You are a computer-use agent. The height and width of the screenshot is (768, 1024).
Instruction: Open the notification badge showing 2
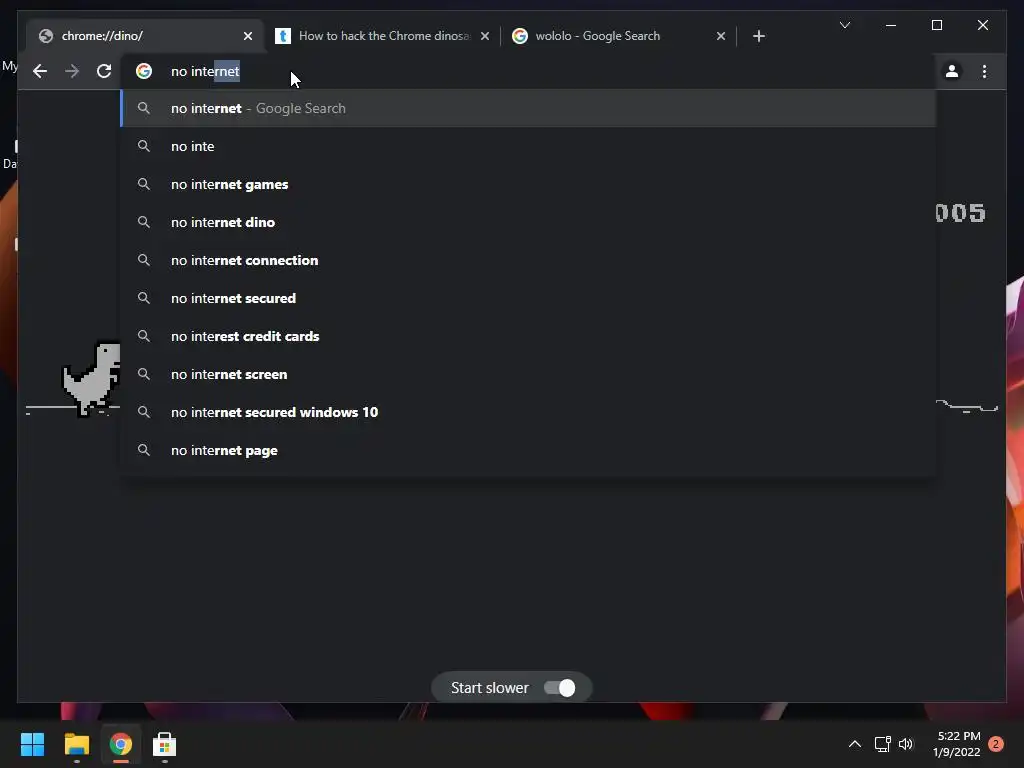(x=996, y=744)
